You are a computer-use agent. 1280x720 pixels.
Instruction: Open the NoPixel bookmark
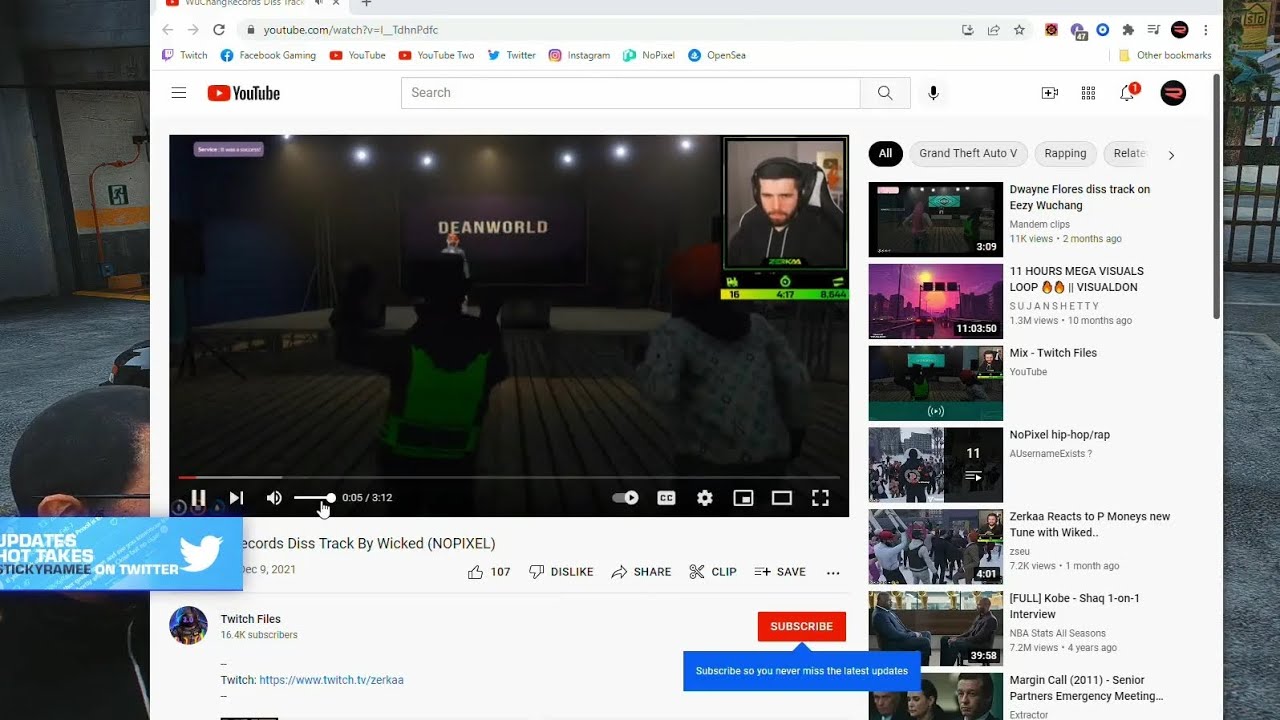(649, 55)
